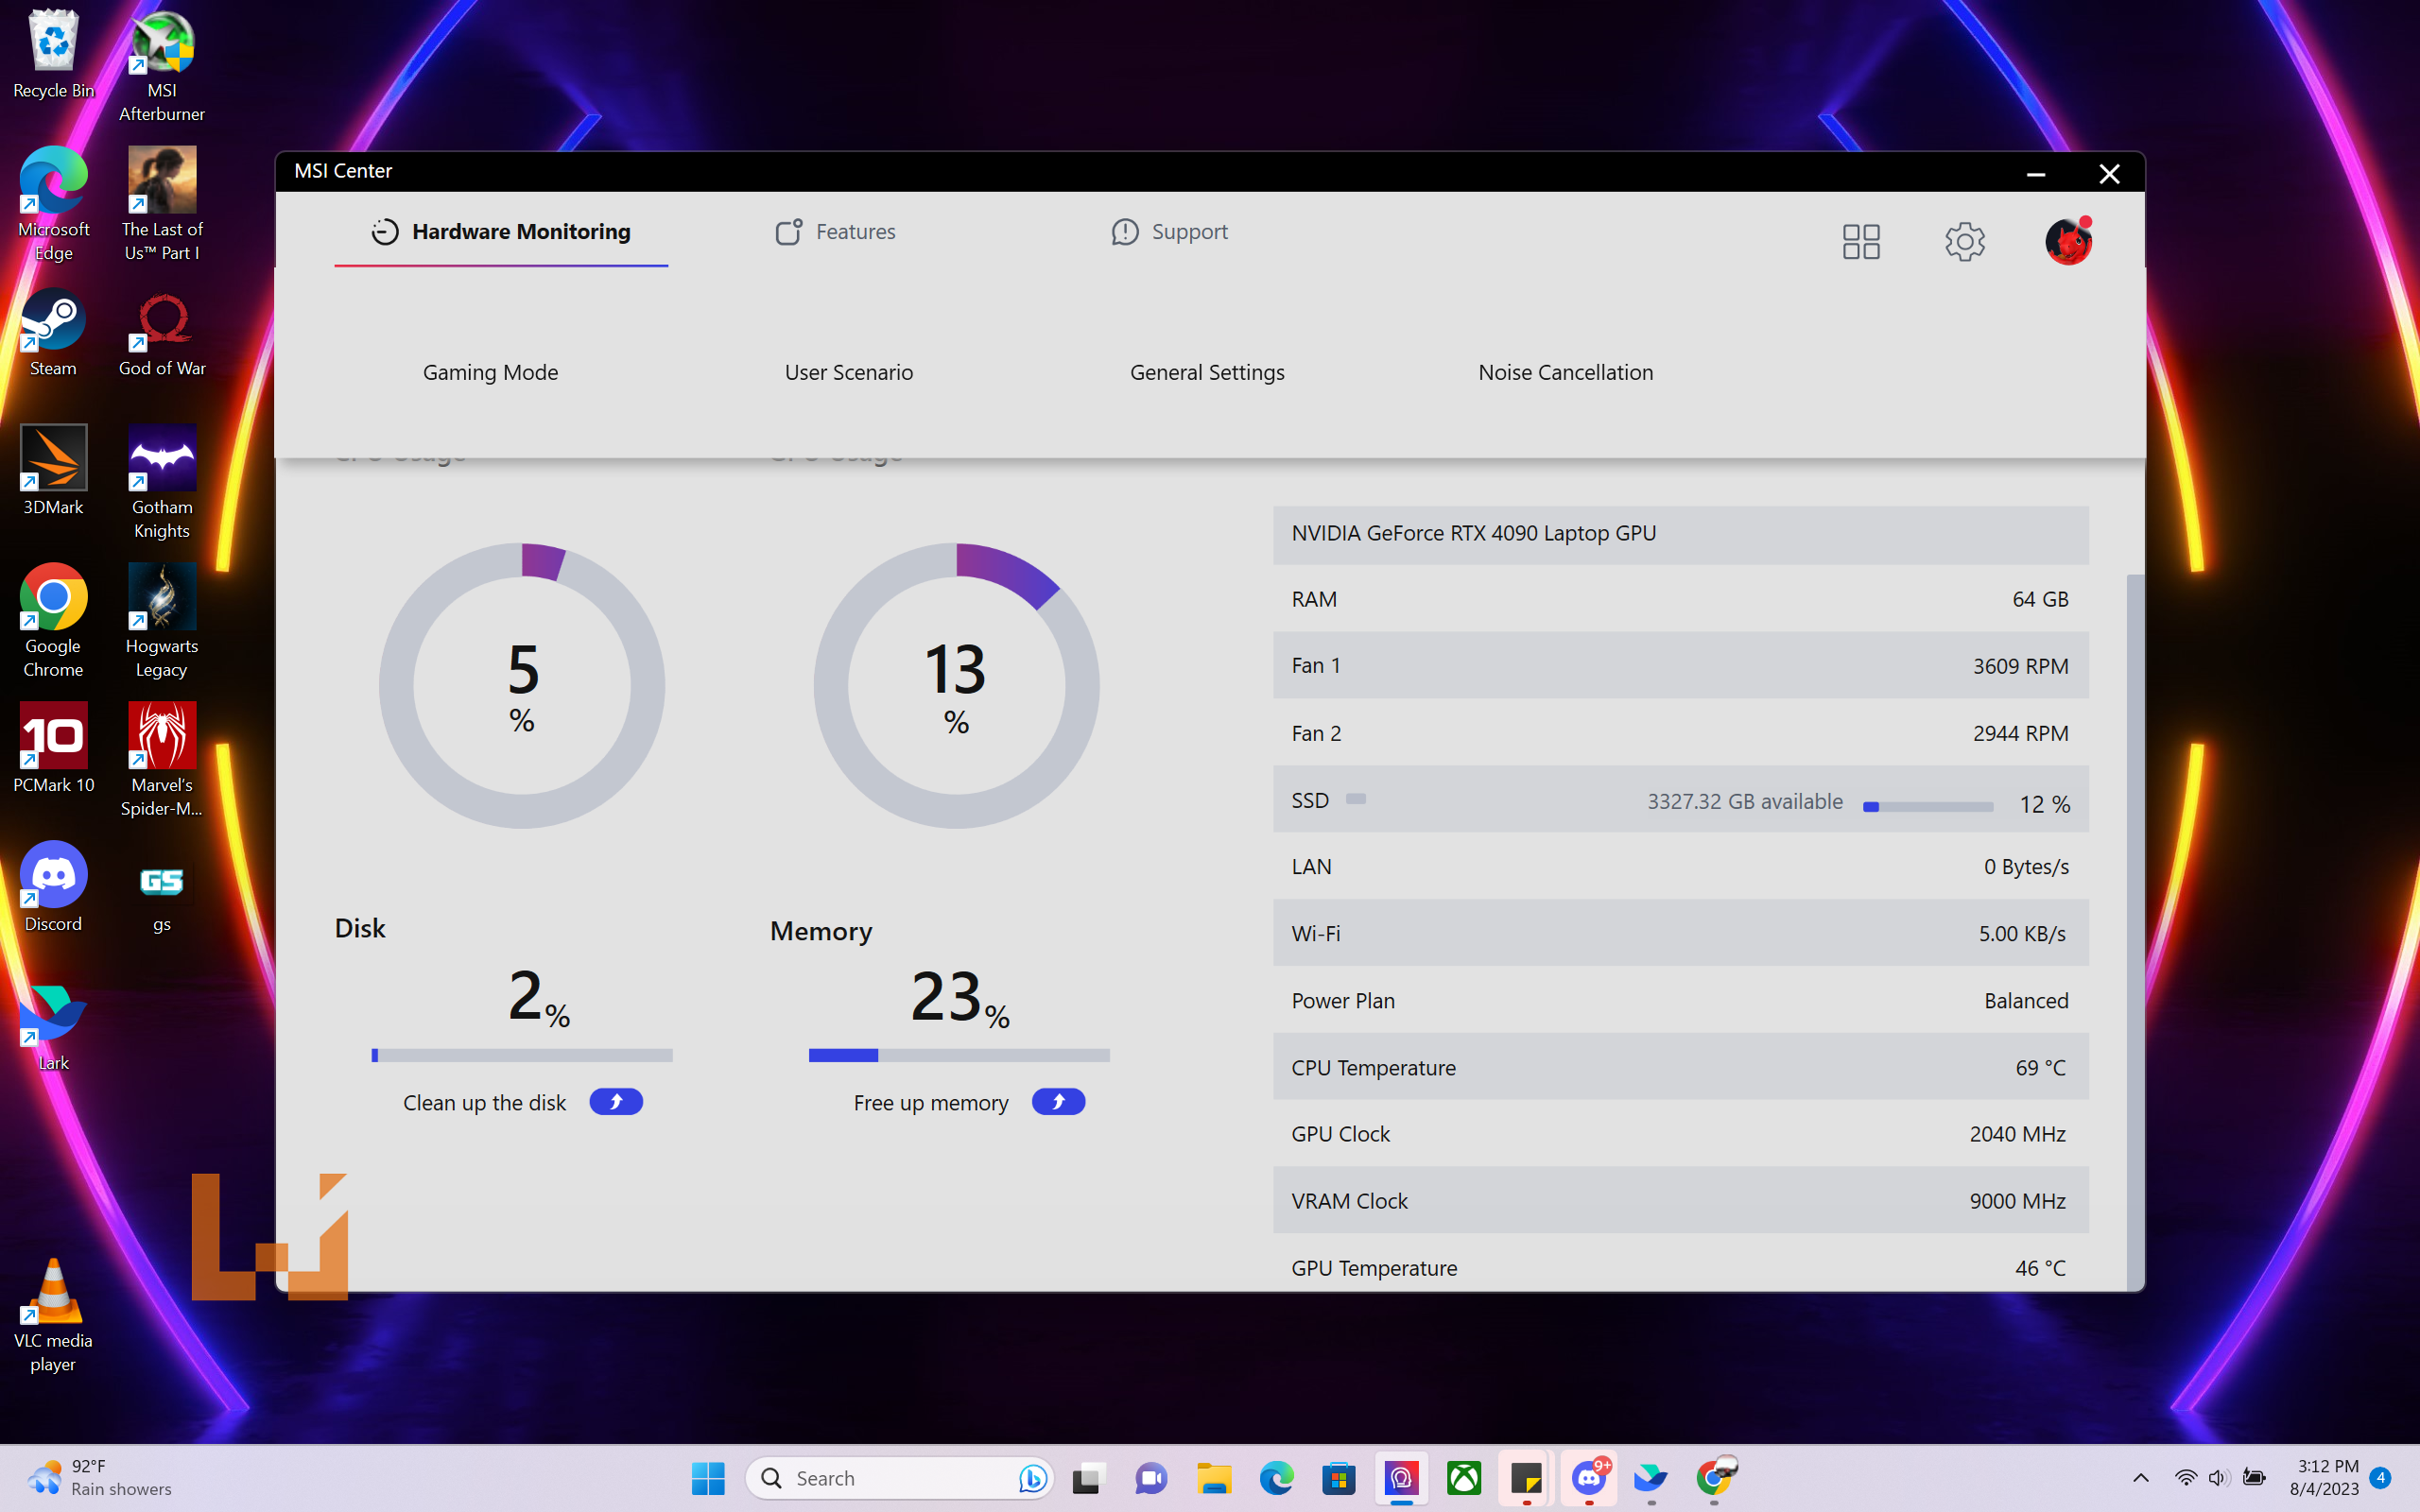Viewport: 2420px width, 1512px height.
Task: Click the Free up memory button
Action: [1058, 1101]
